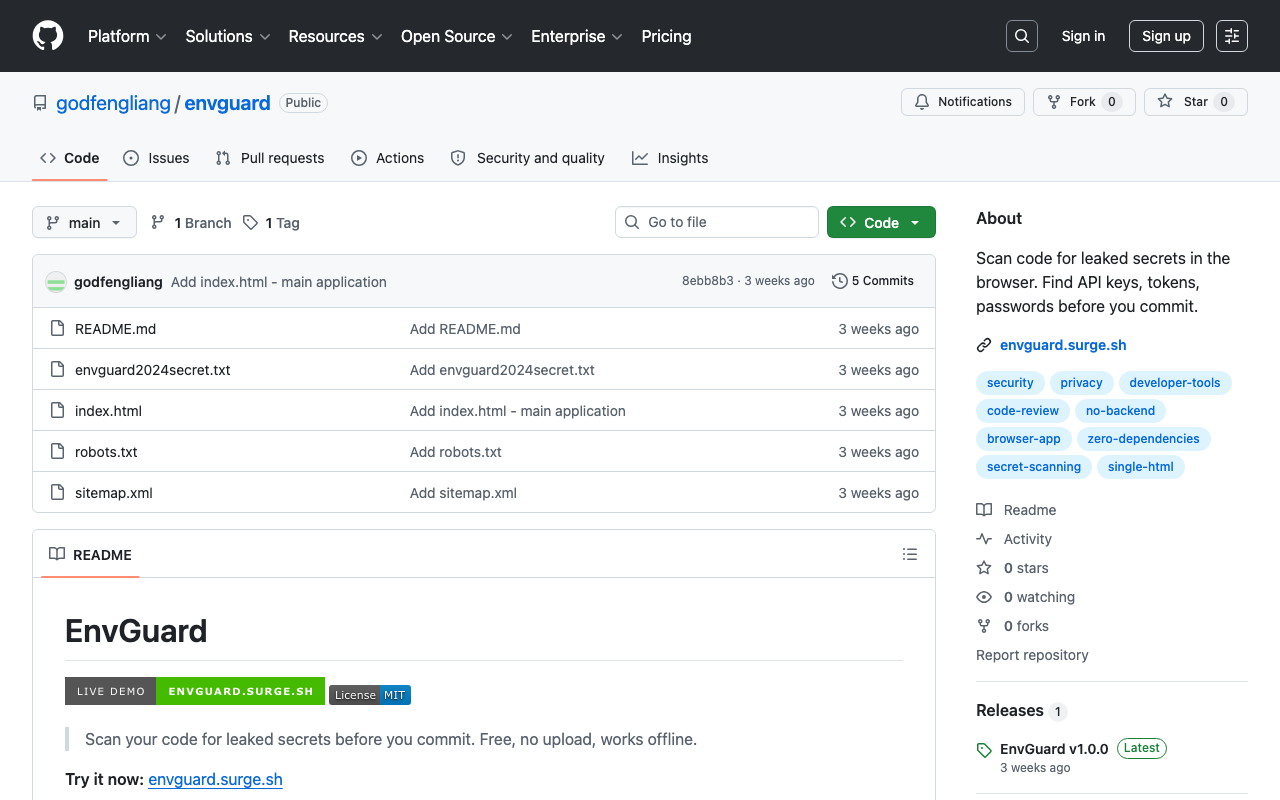Expand the Platform menu
The image size is (1280, 800).
coord(127,36)
